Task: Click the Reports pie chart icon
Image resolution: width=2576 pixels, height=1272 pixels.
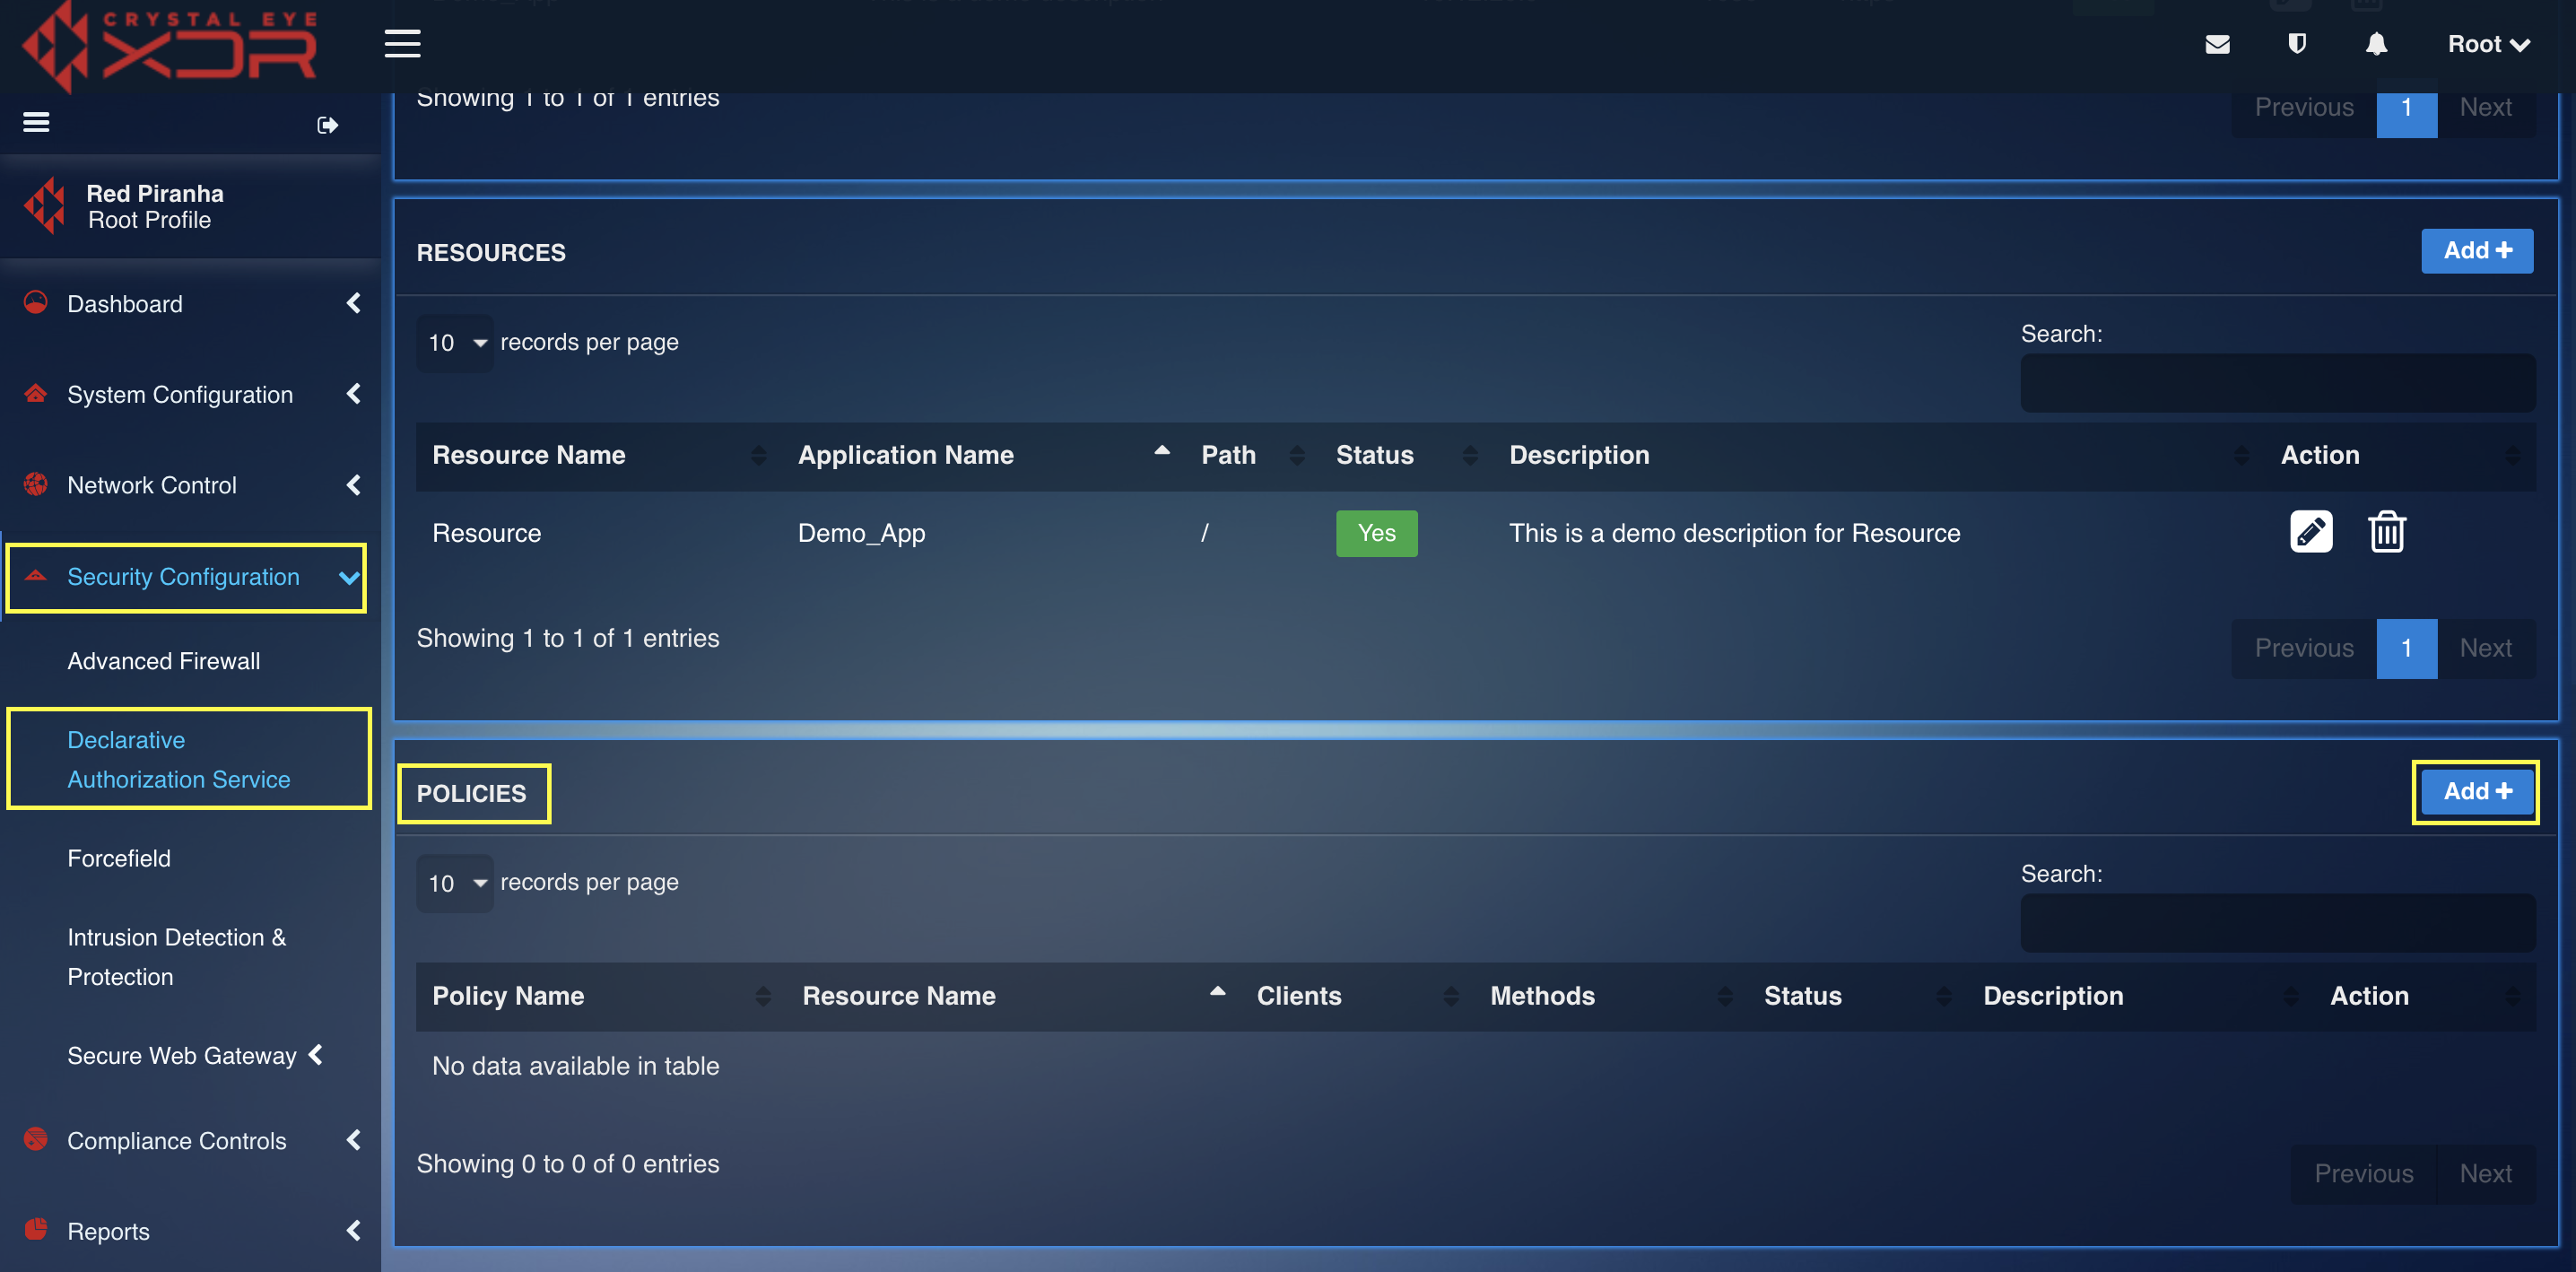Action: pyautogui.click(x=35, y=1229)
